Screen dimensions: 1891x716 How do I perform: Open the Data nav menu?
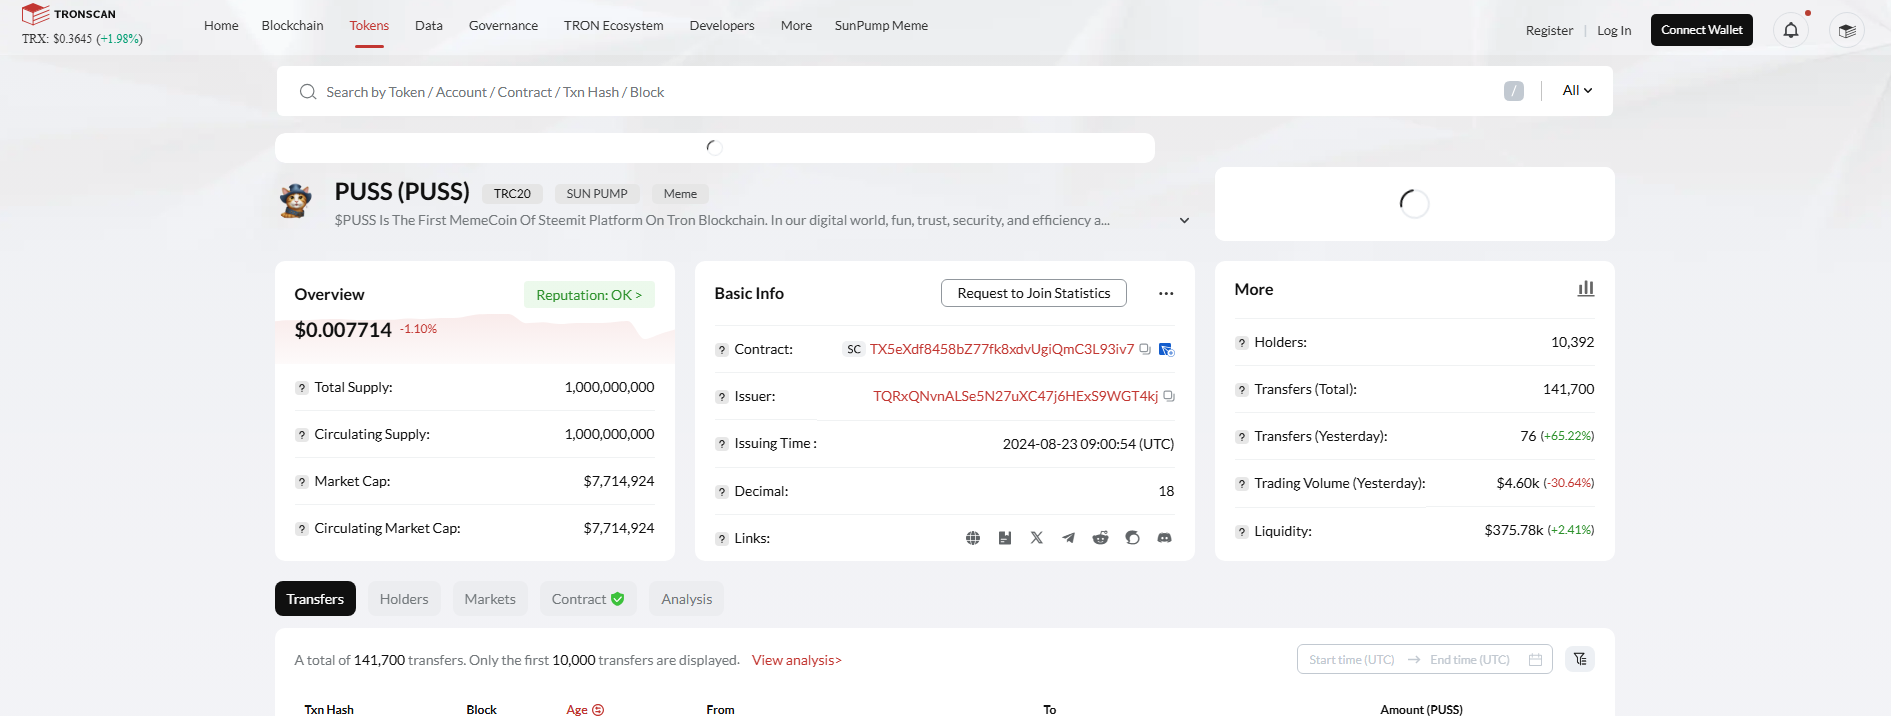pyautogui.click(x=429, y=26)
